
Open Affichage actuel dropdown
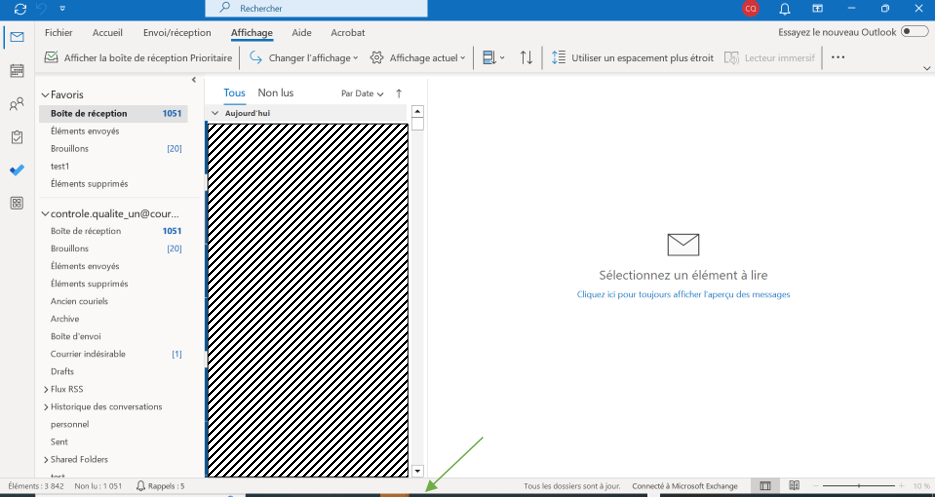[x=417, y=58]
